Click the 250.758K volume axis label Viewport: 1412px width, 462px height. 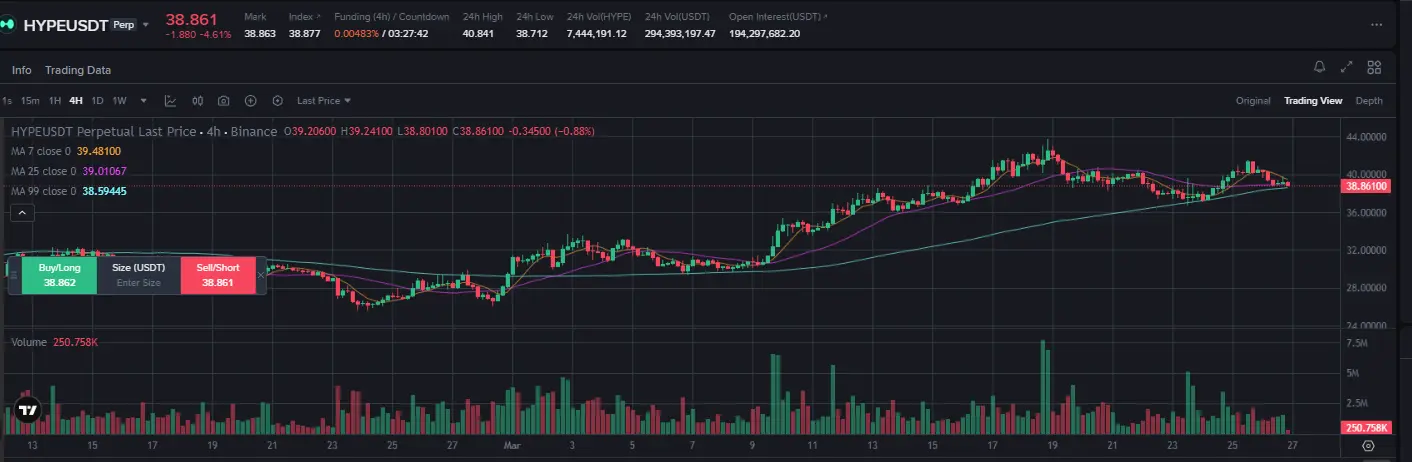click(1366, 428)
